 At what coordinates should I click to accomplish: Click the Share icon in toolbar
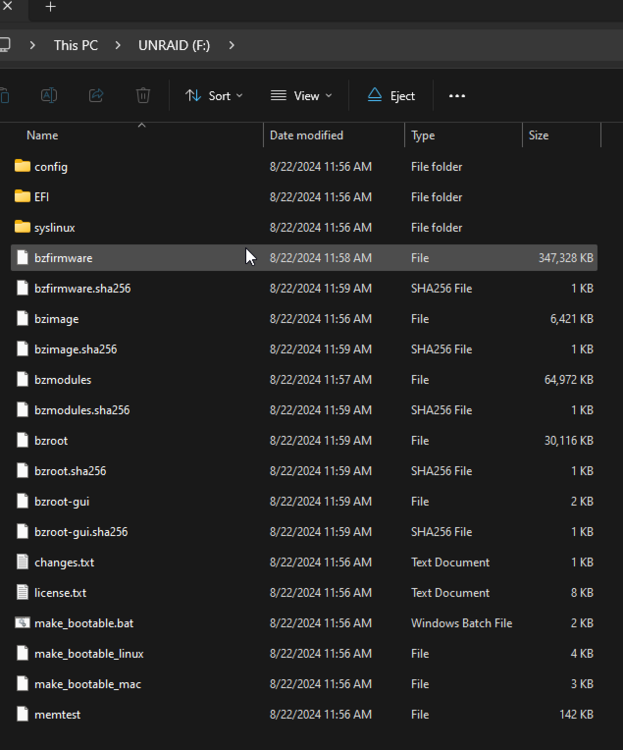96,96
